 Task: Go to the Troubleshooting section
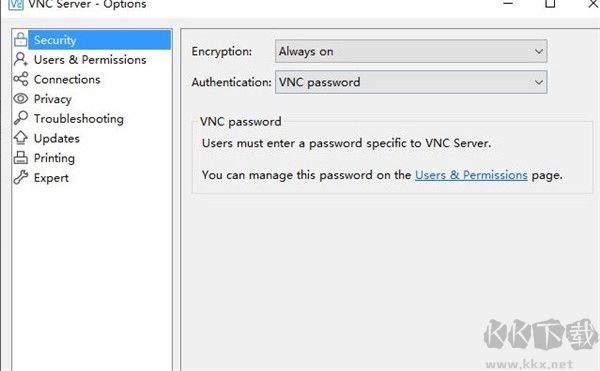point(78,119)
